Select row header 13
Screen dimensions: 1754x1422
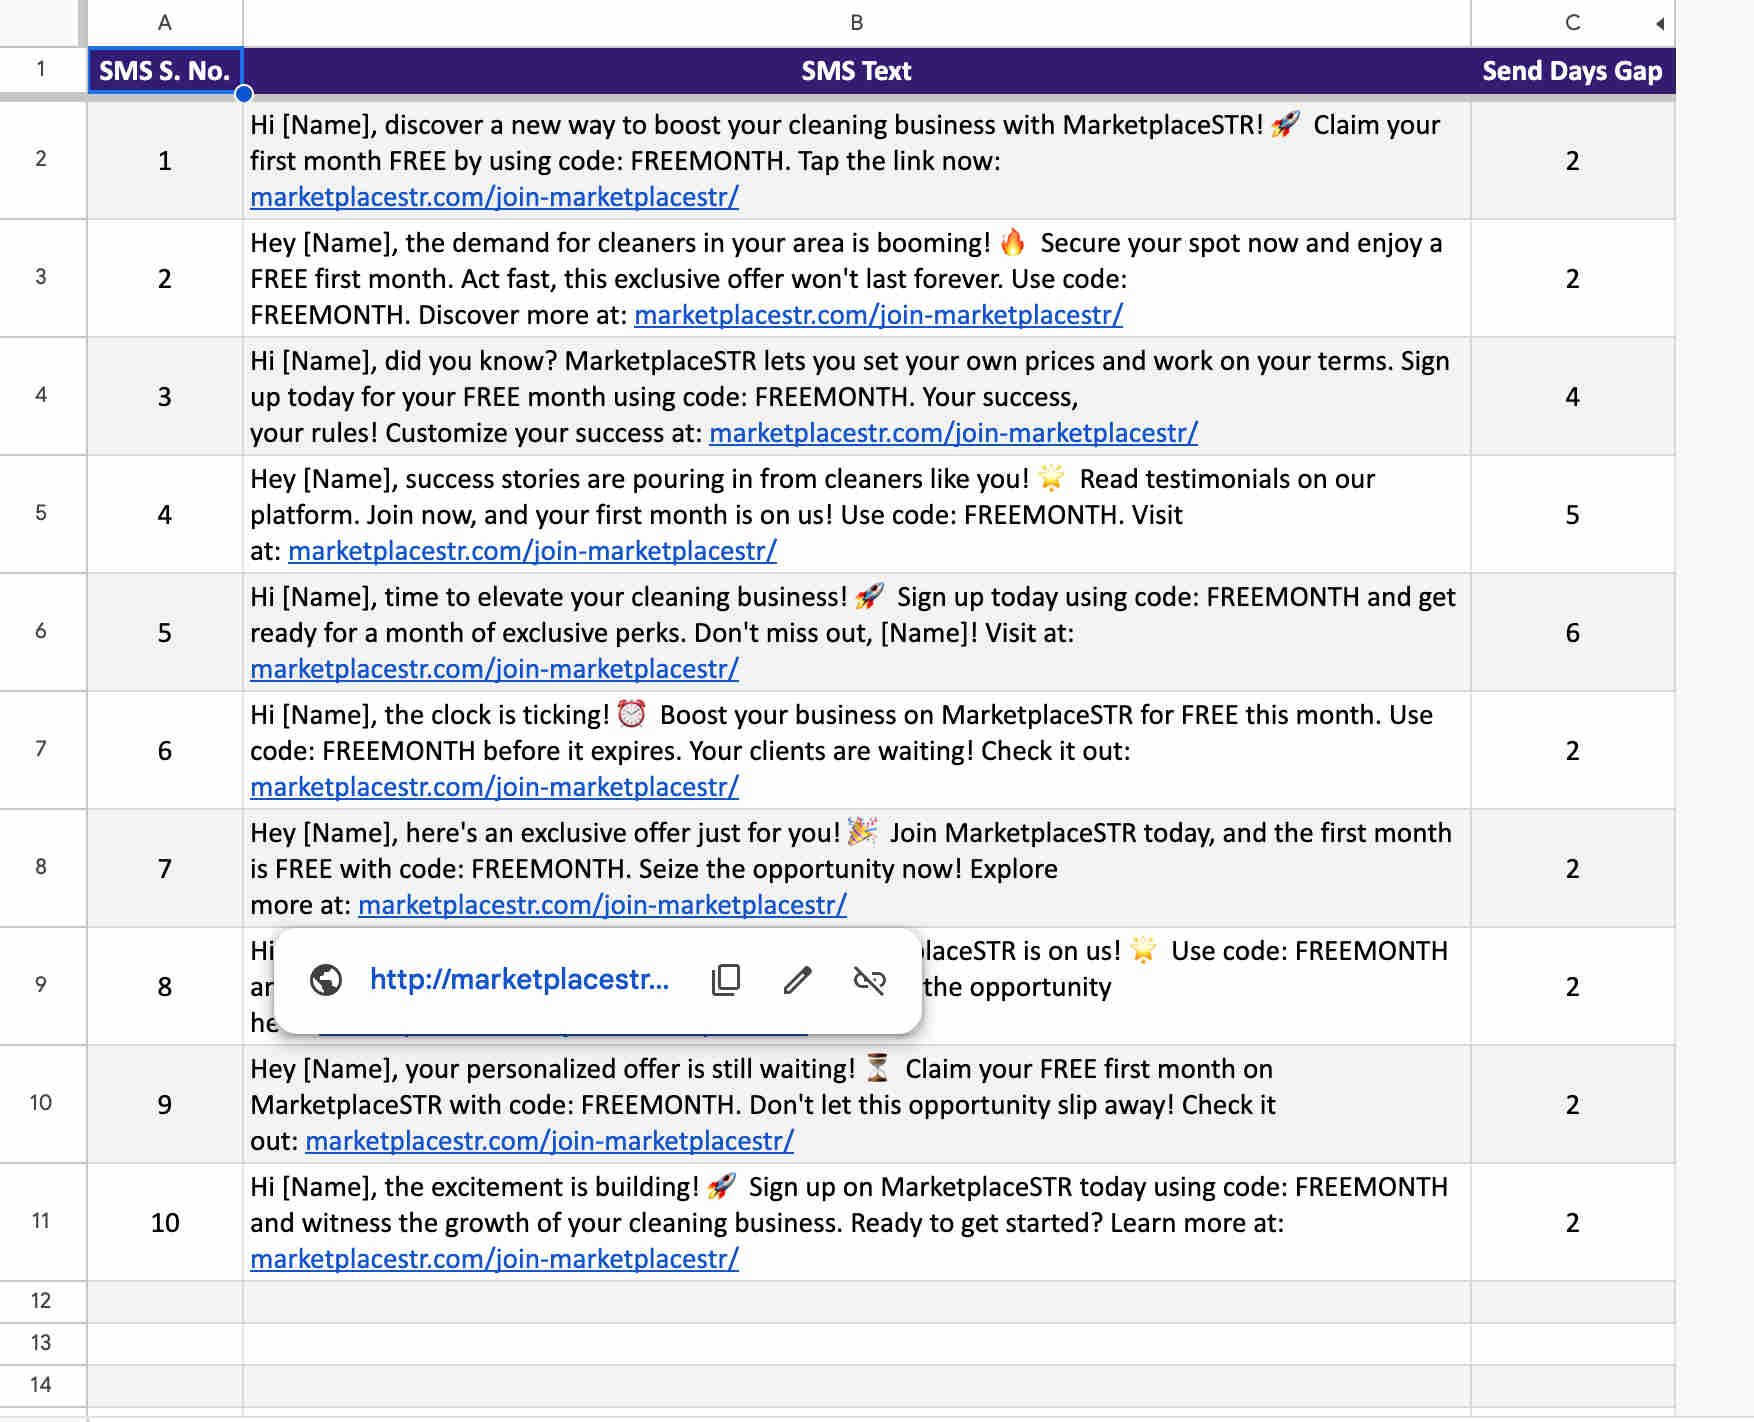pyautogui.click(x=41, y=1343)
